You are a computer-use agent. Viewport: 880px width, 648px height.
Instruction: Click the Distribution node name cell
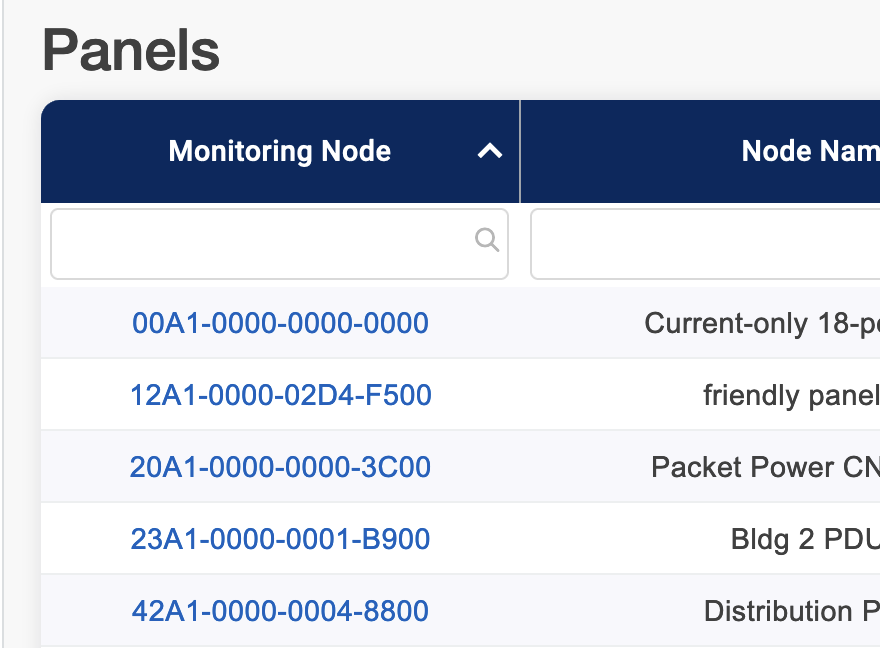pyautogui.click(x=791, y=611)
